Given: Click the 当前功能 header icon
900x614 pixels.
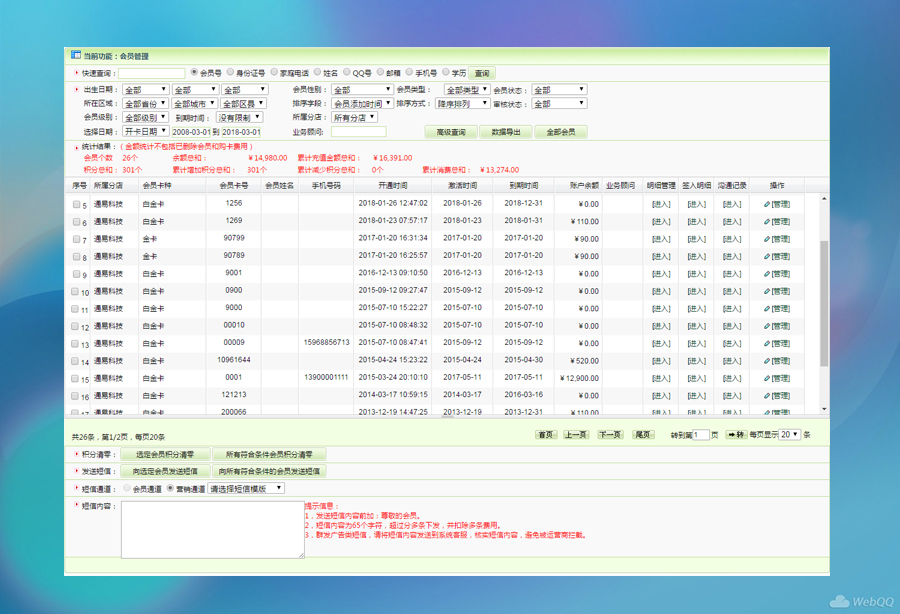Looking at the screenshot, I should point(76,56).
